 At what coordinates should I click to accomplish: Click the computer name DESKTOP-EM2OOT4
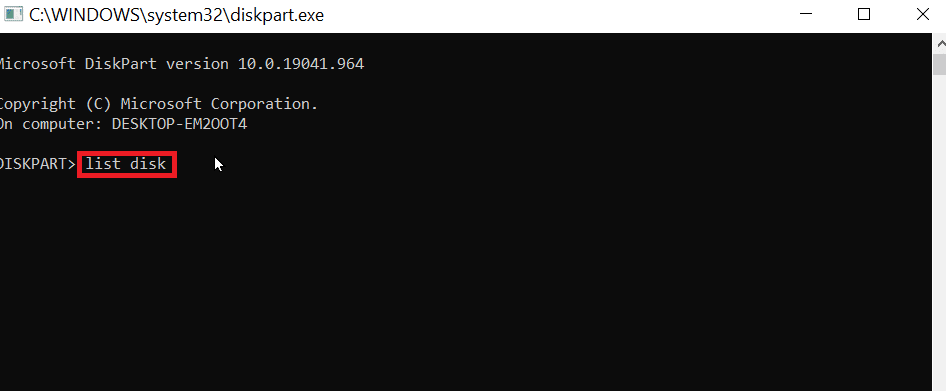[x=179, y=124]
